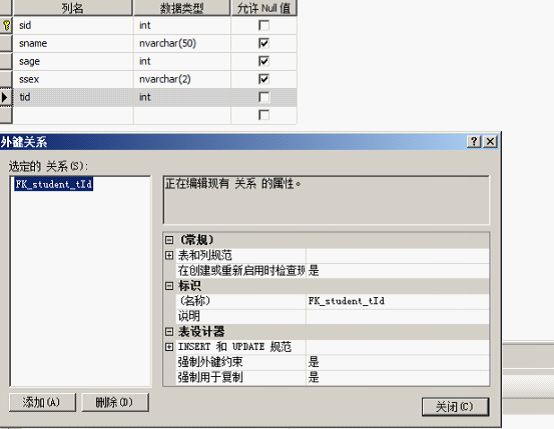Viewport: 554px width, 429px height.
Task: Click the 强制外键约束 property label
Action: [210, 362]
